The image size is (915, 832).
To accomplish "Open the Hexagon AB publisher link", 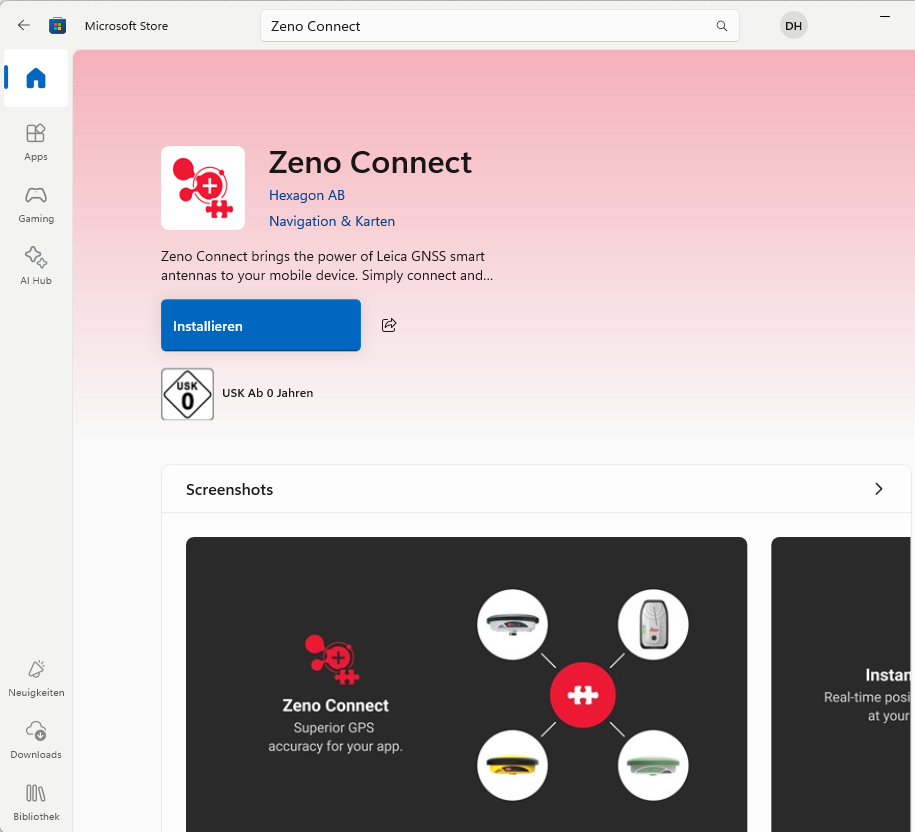I will coord(307,195).
